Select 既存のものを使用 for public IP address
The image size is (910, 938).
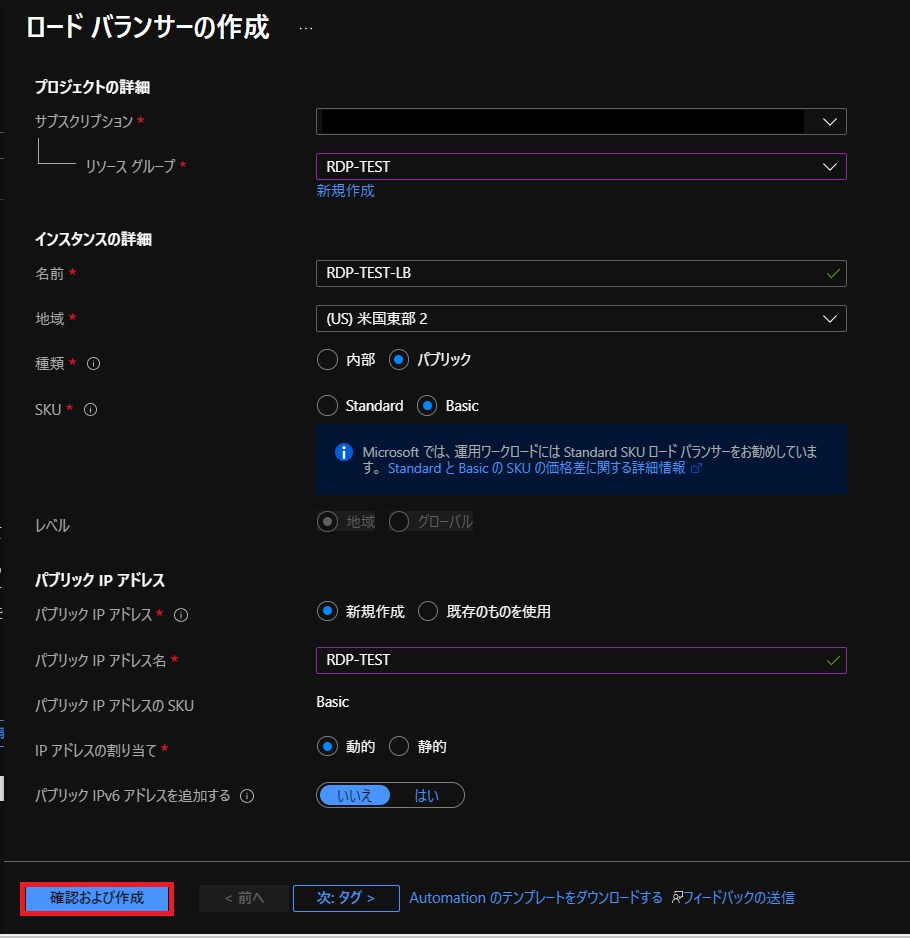428,611
